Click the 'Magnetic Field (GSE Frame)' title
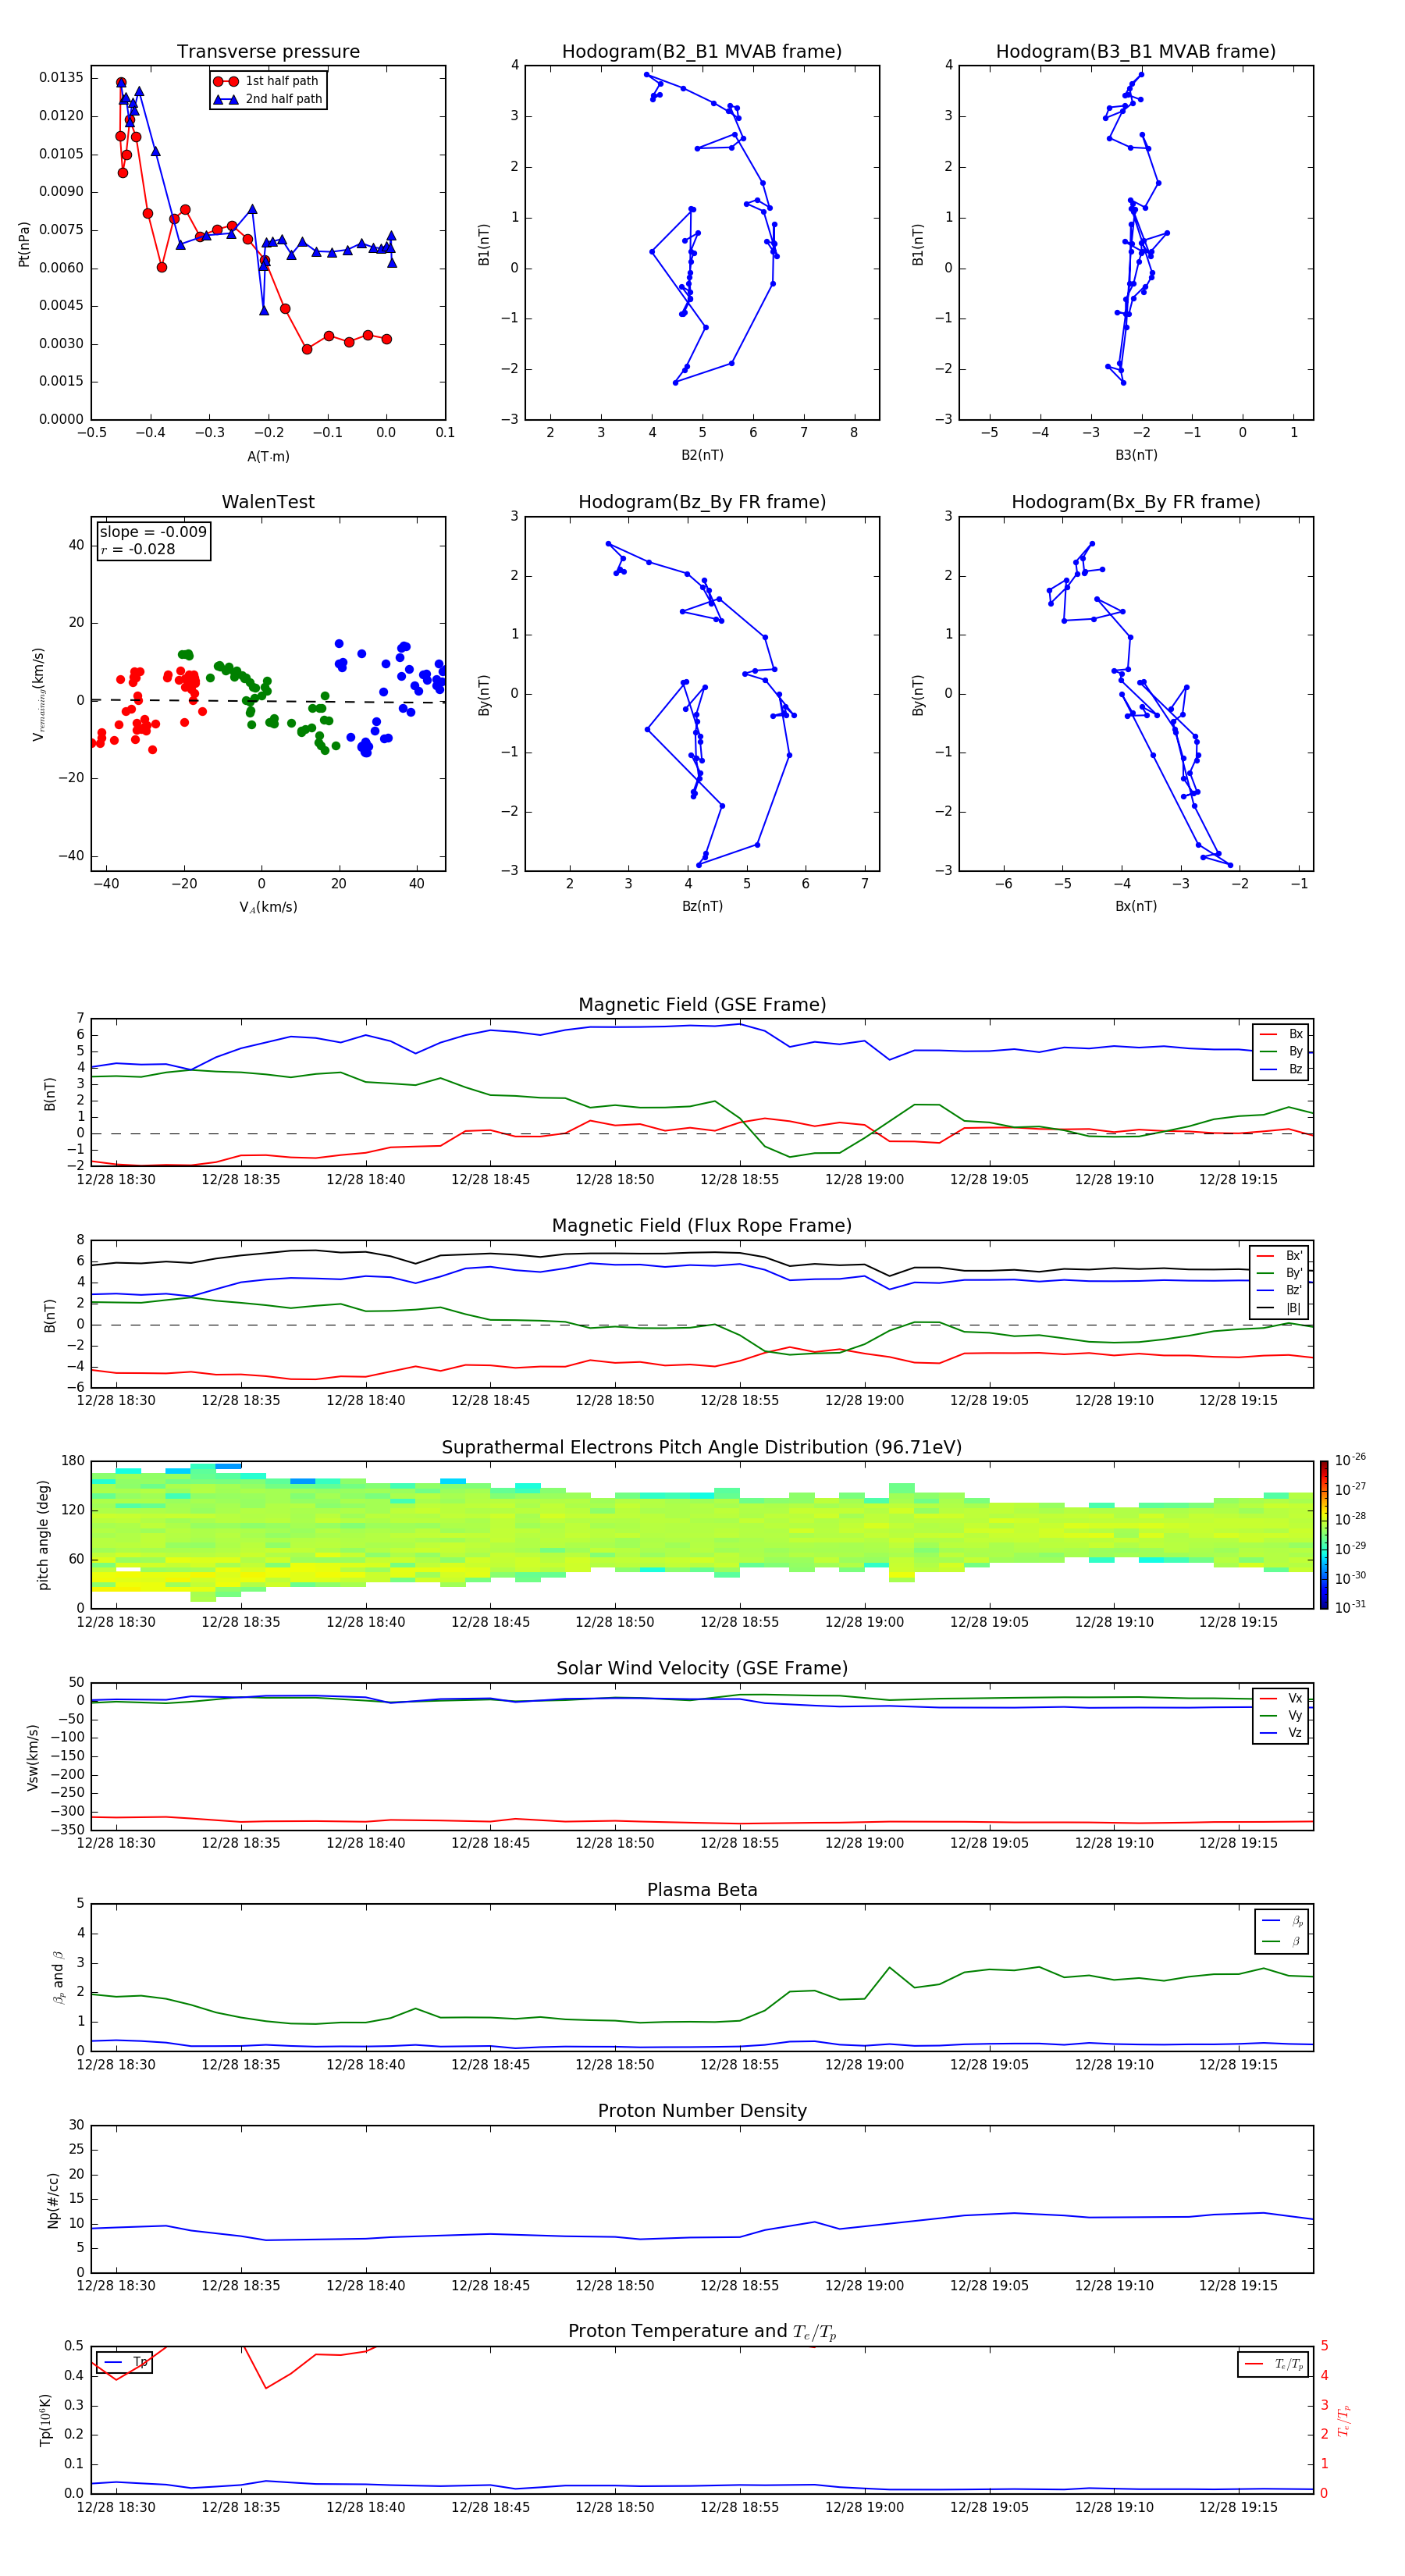This screenshot has width=1405, height=2576. point(702,1005)
